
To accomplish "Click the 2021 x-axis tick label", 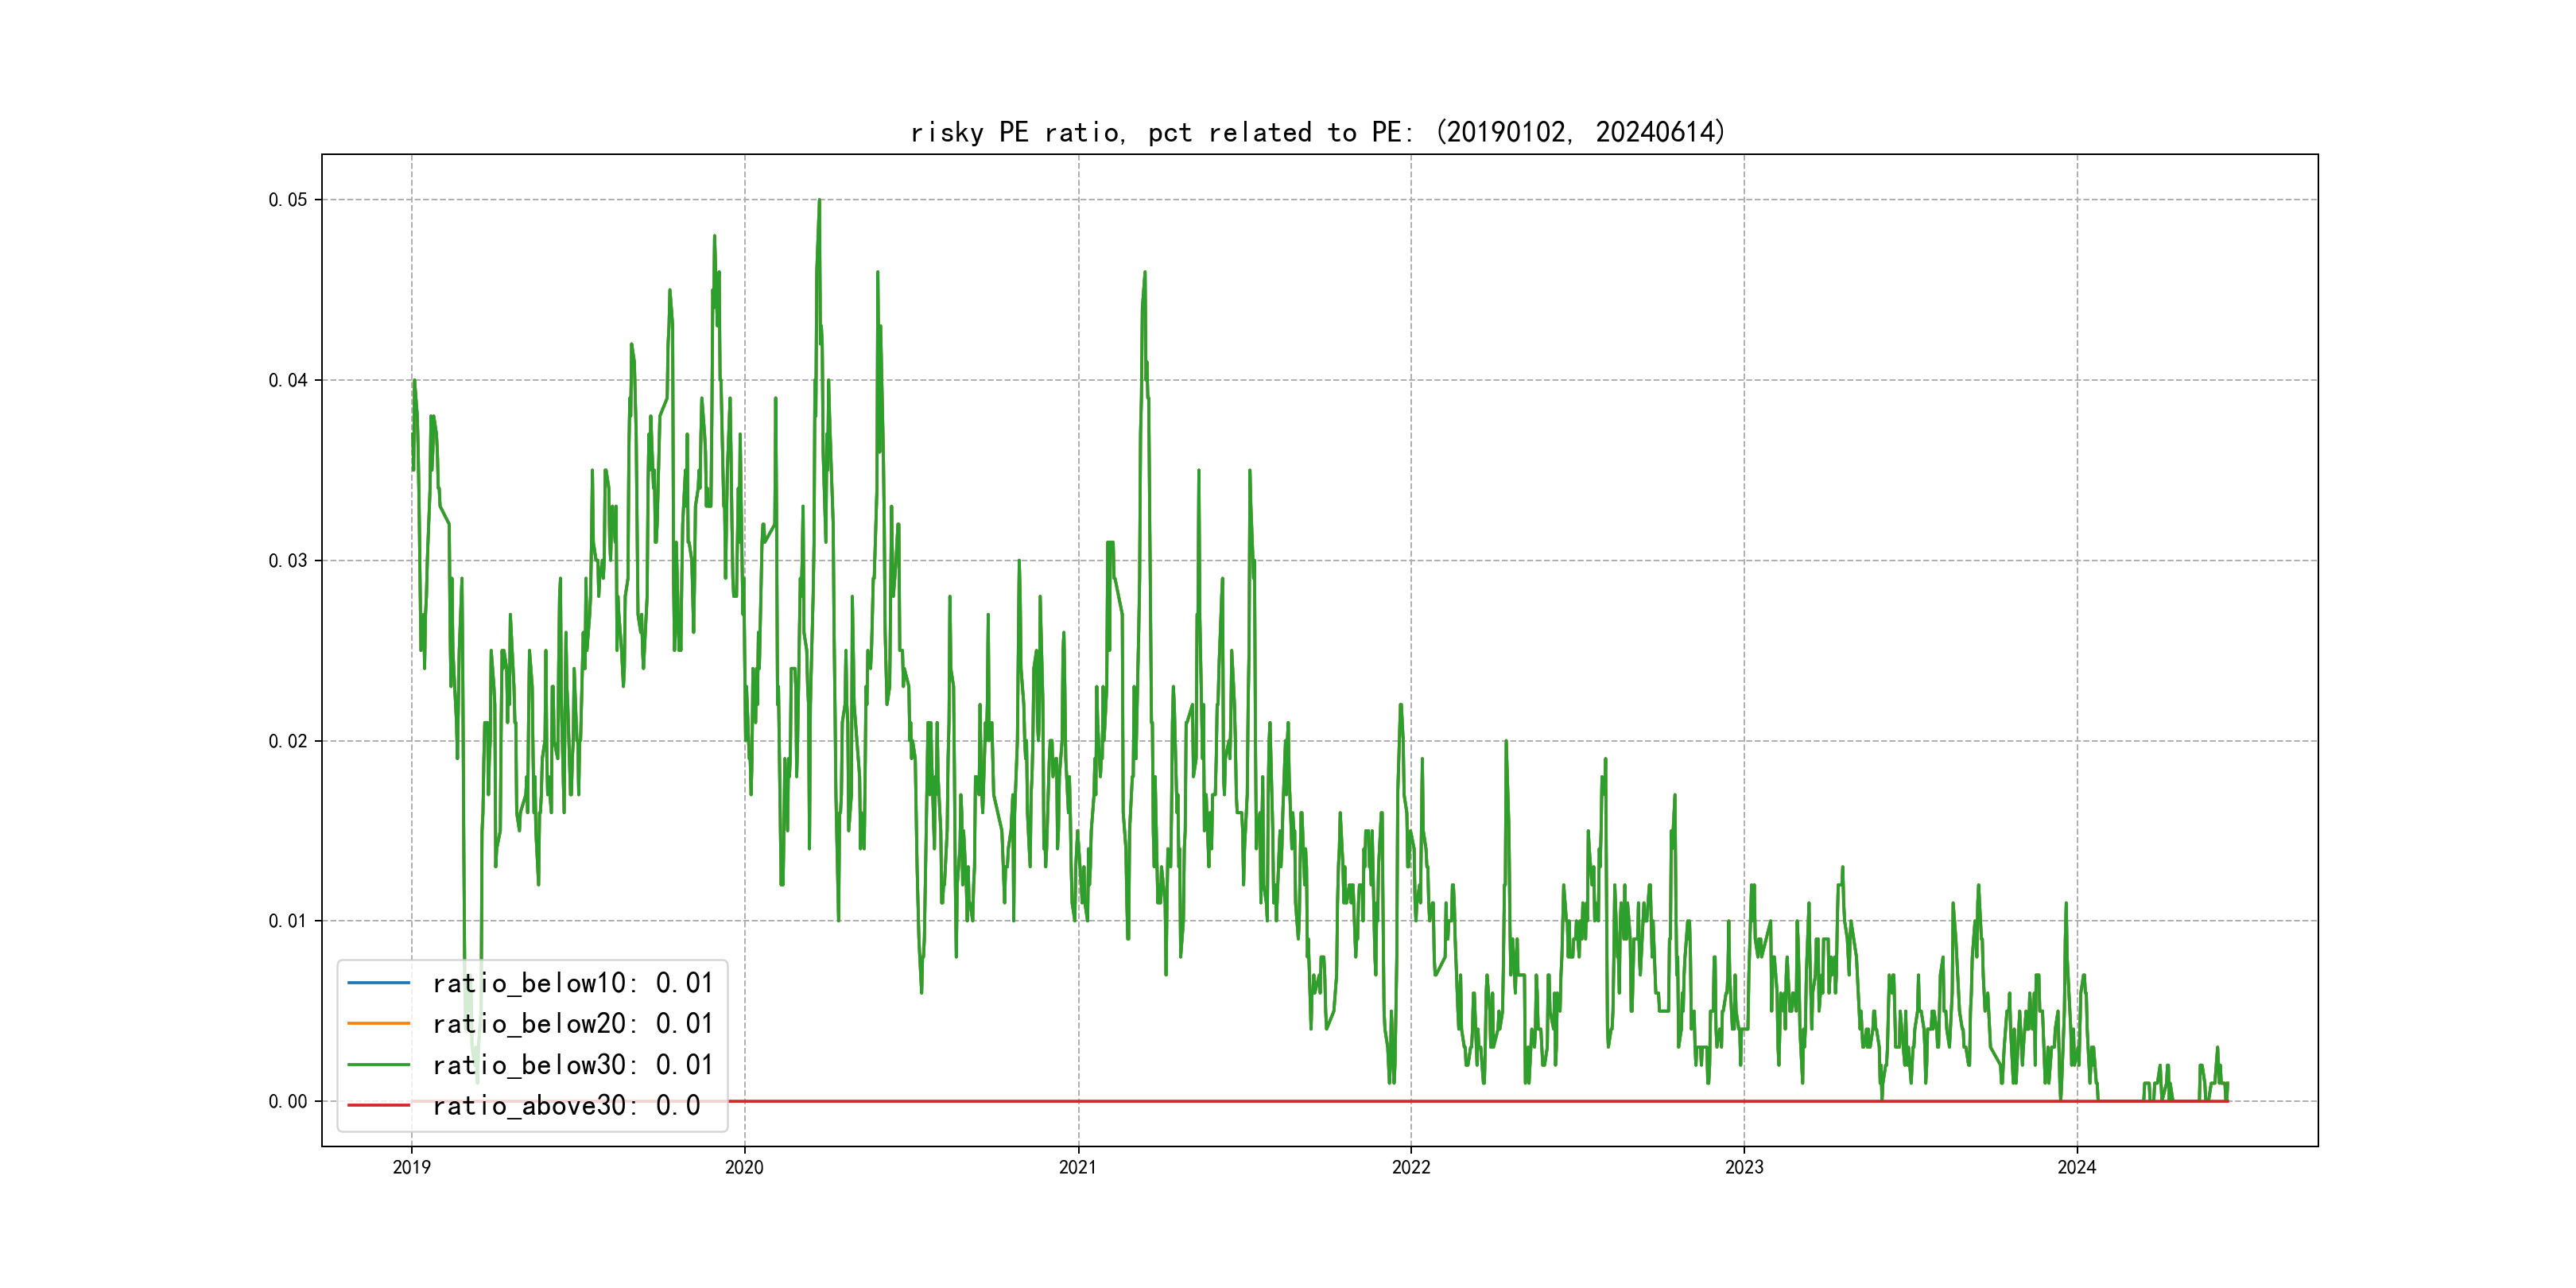I will coord(1077,1167).
